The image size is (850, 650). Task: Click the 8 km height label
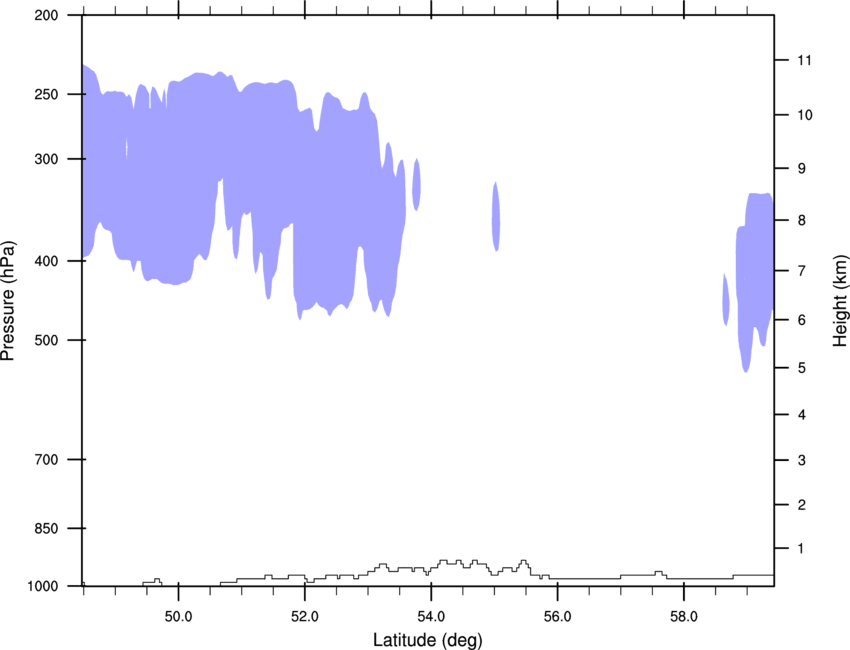pyautogui.click(x=802, y=220)
